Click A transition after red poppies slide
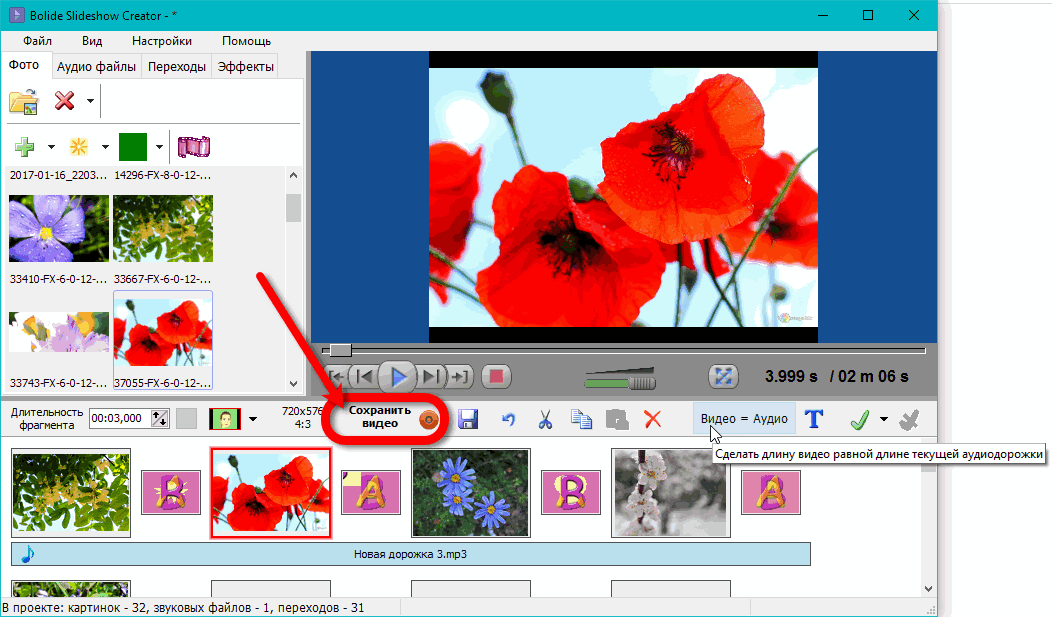This screenshot has width=1052, height=617. 371,492
